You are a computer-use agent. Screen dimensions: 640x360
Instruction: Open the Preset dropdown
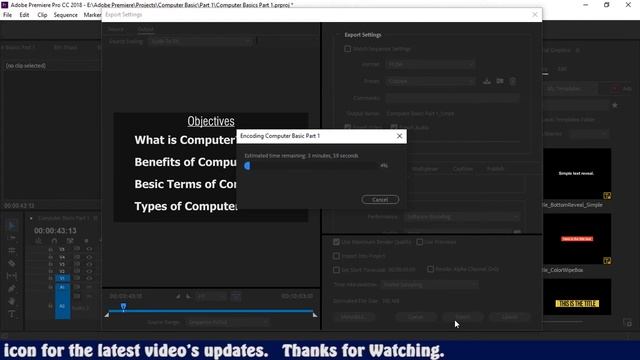pyautogui.click(x=430, y=81)
